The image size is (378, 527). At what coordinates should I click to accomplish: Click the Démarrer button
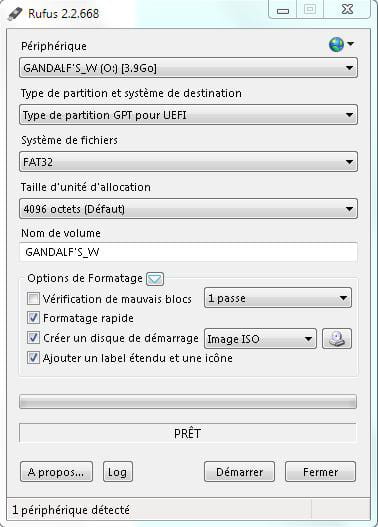pyautogui.click(x=239, y=472)
